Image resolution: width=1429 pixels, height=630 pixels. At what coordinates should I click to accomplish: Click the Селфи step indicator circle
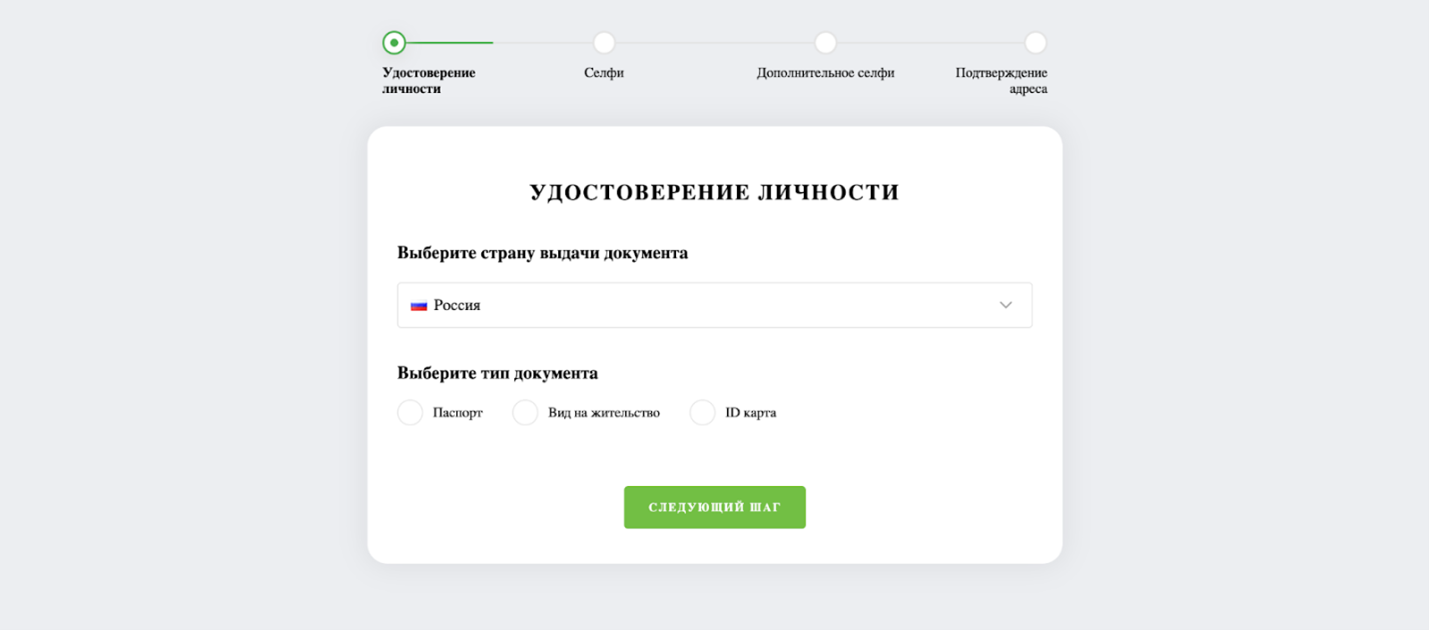[x=604, y=43]
